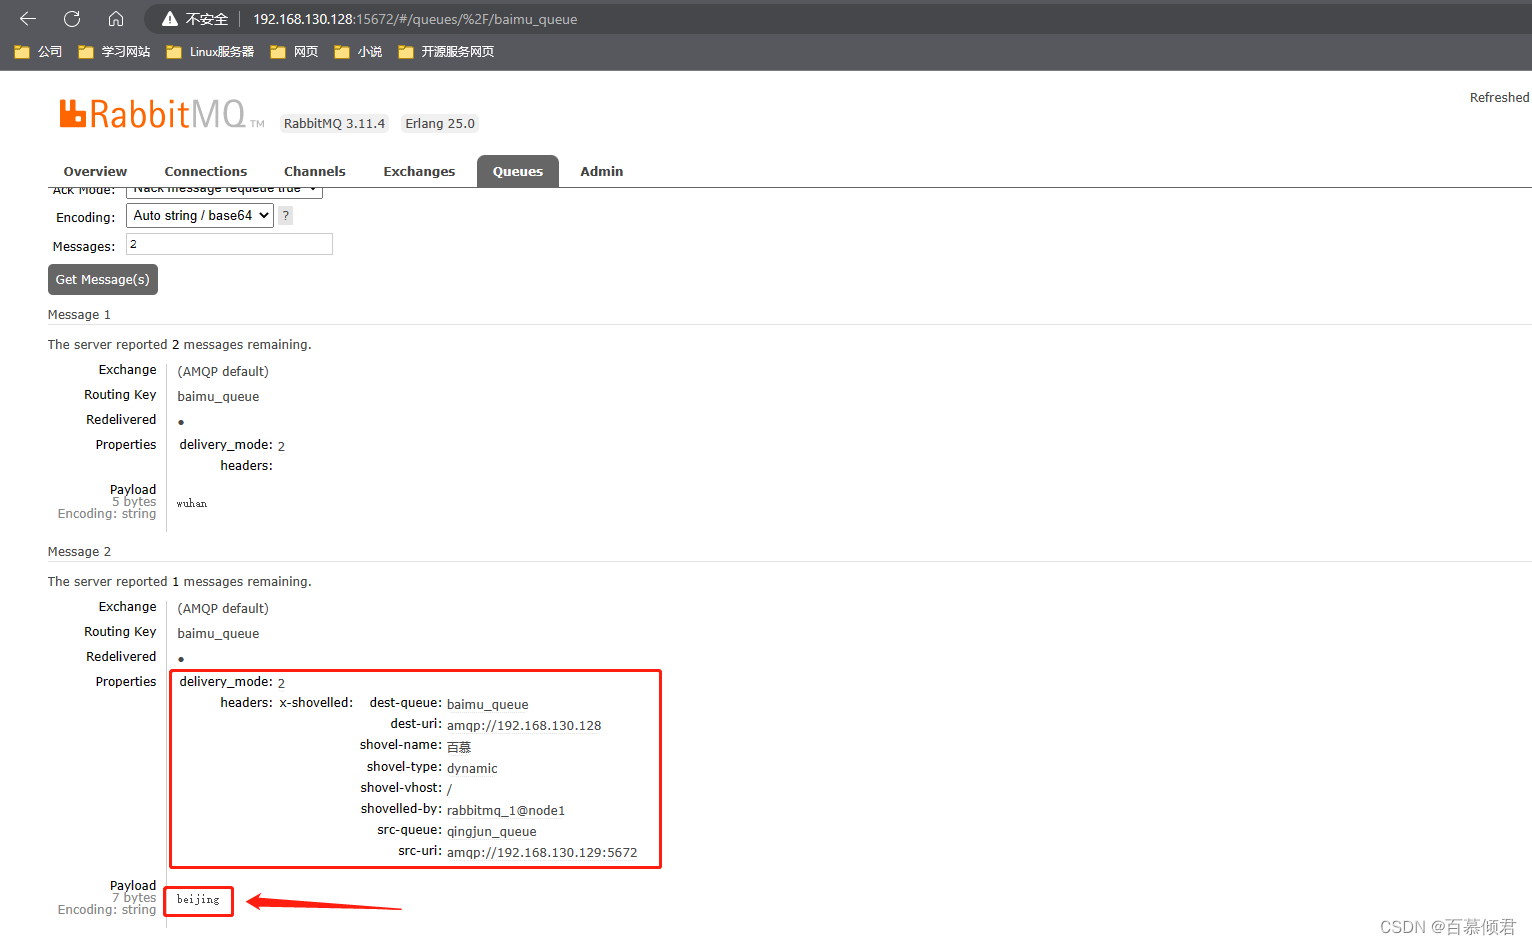Click the Refreshed status text
The height and width of the screenshot is (945, 1532).
pos(1499,97)
